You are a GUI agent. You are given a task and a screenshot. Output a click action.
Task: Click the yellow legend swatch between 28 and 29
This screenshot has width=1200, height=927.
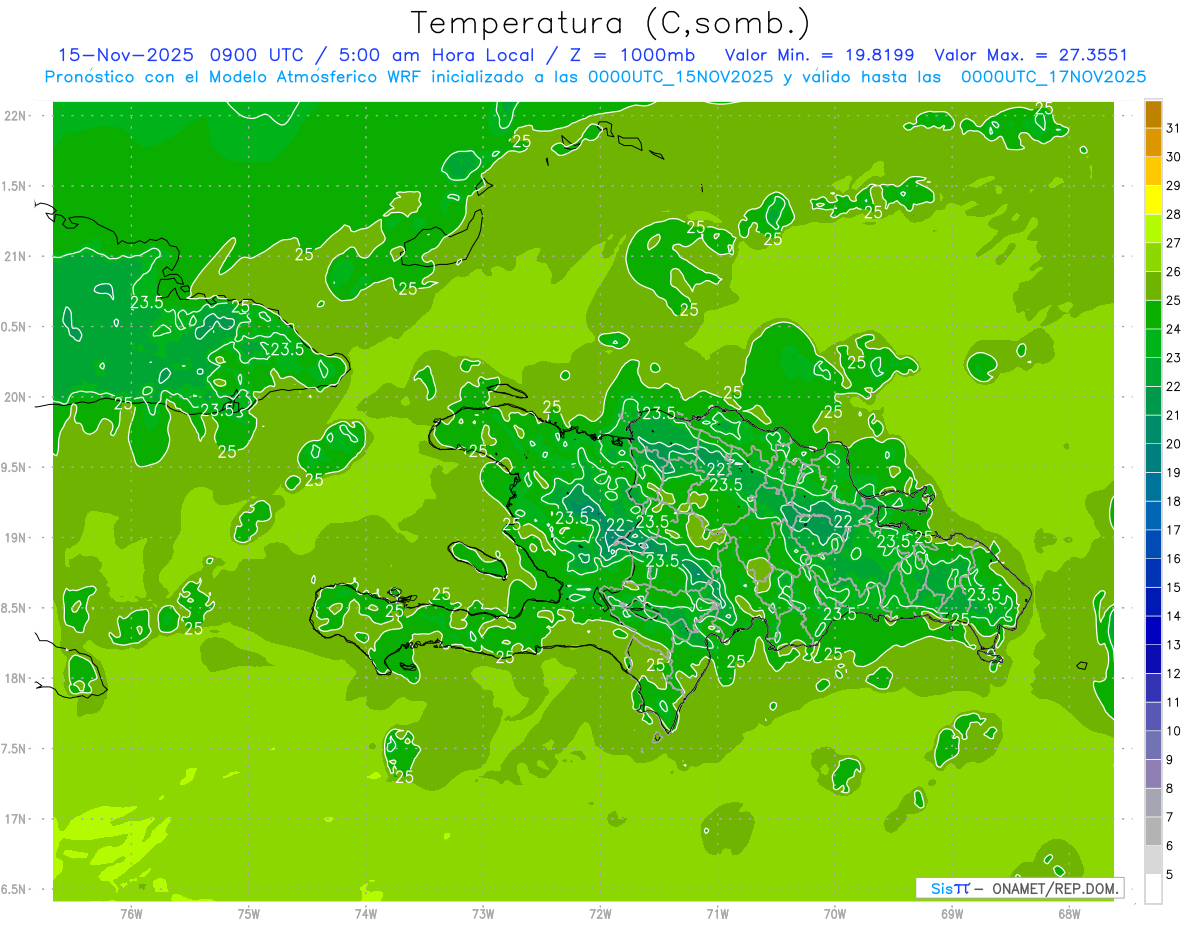(1153, 200)
